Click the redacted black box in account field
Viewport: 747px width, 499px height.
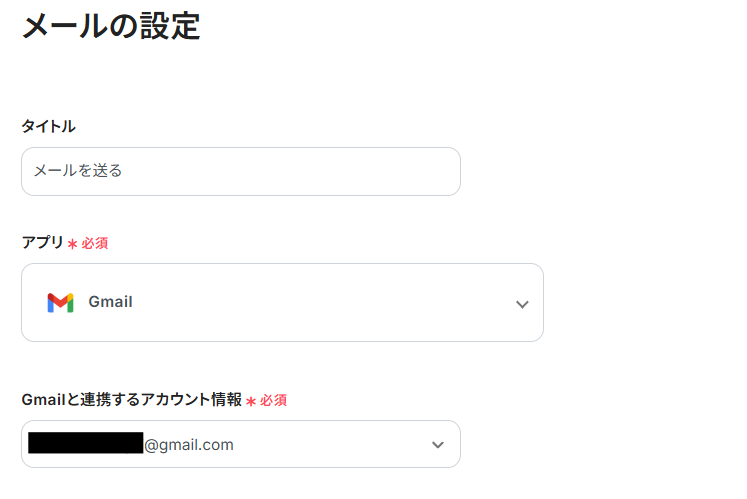pyautogui.click(x=86, y=444)
